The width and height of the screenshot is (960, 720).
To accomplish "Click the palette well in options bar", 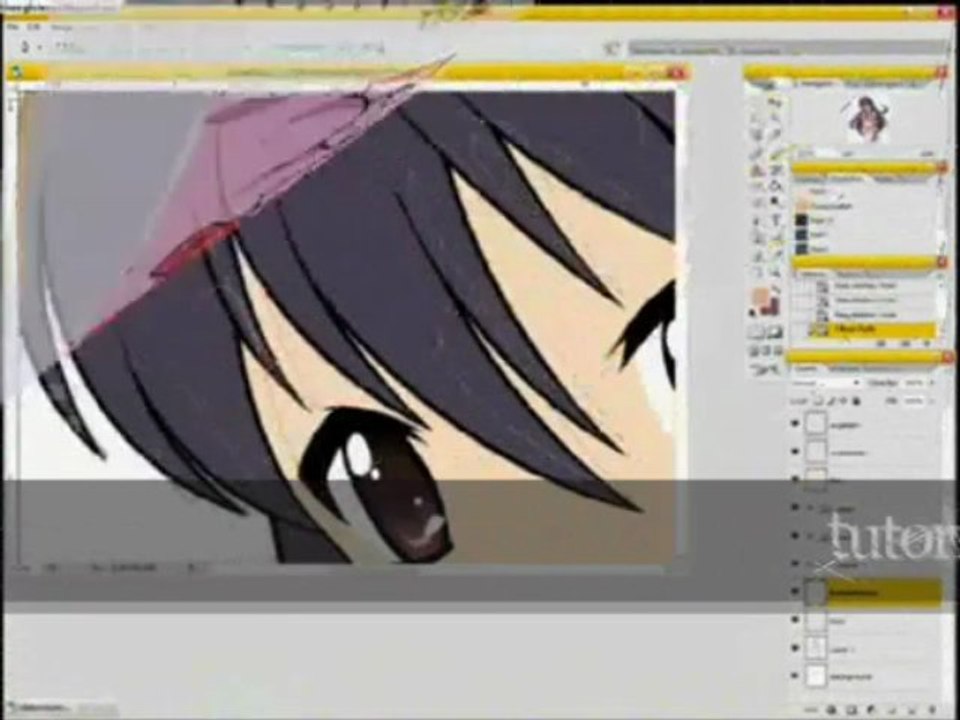I will (x=788, y=48).
